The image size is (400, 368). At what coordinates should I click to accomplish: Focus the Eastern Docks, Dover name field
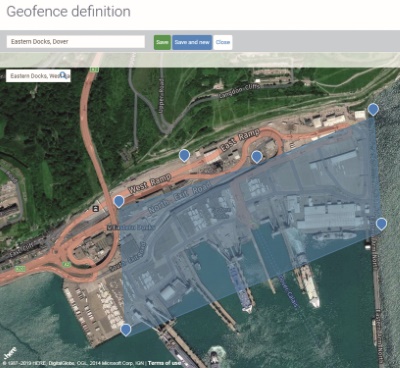pos(76,42)
